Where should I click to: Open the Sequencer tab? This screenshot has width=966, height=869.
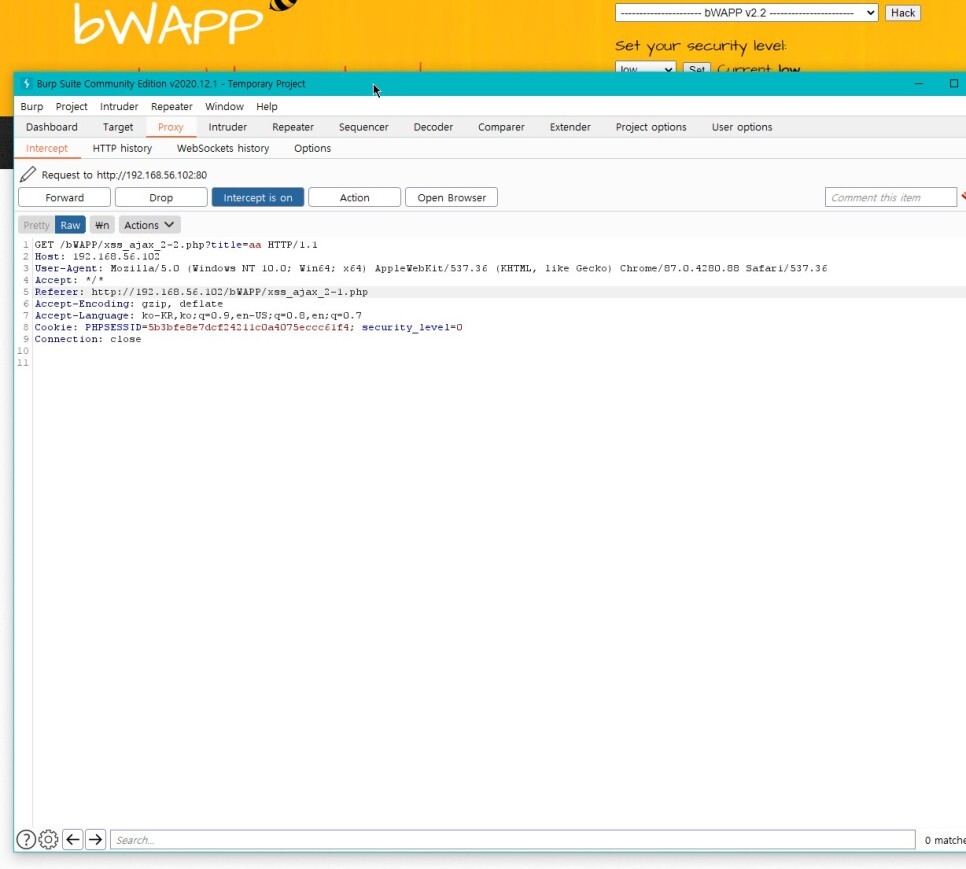pos(363,127)
